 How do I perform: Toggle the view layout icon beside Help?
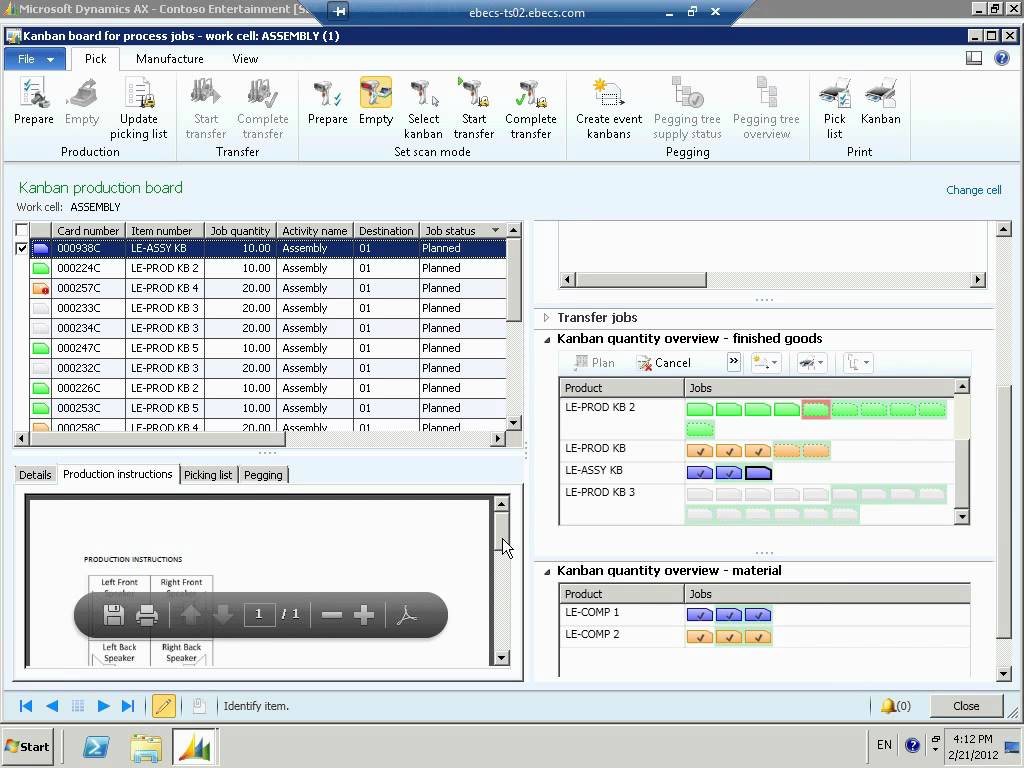pyautogui.click(x=974, y=58)
